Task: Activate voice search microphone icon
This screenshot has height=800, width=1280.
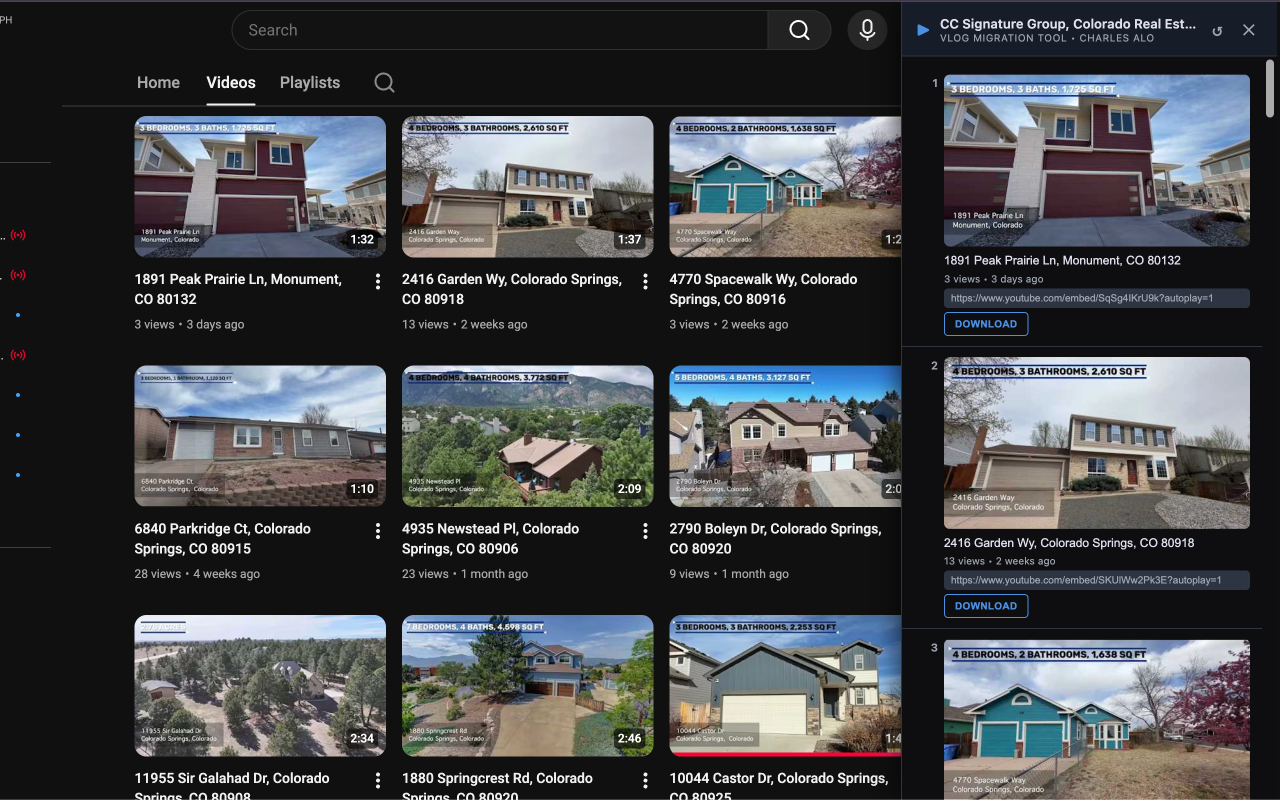Action: 867,30
